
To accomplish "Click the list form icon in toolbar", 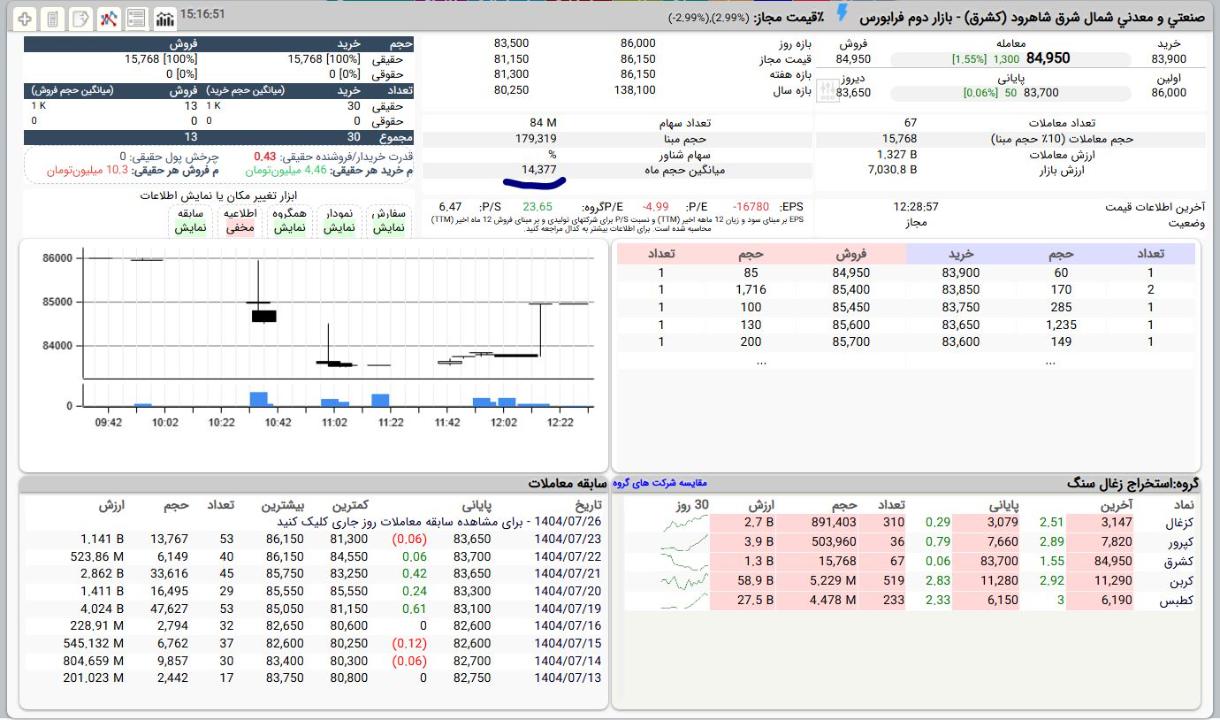I will [136, 18].
